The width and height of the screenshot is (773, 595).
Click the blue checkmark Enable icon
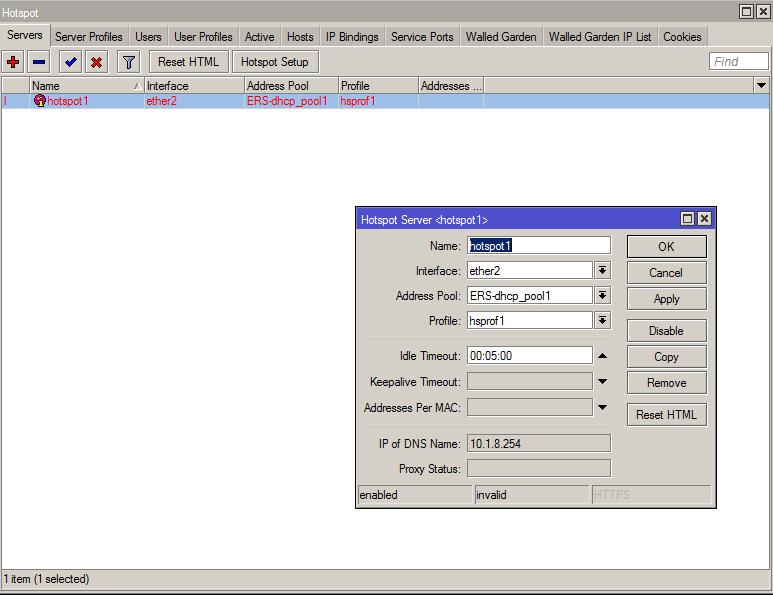coord(70,62)
